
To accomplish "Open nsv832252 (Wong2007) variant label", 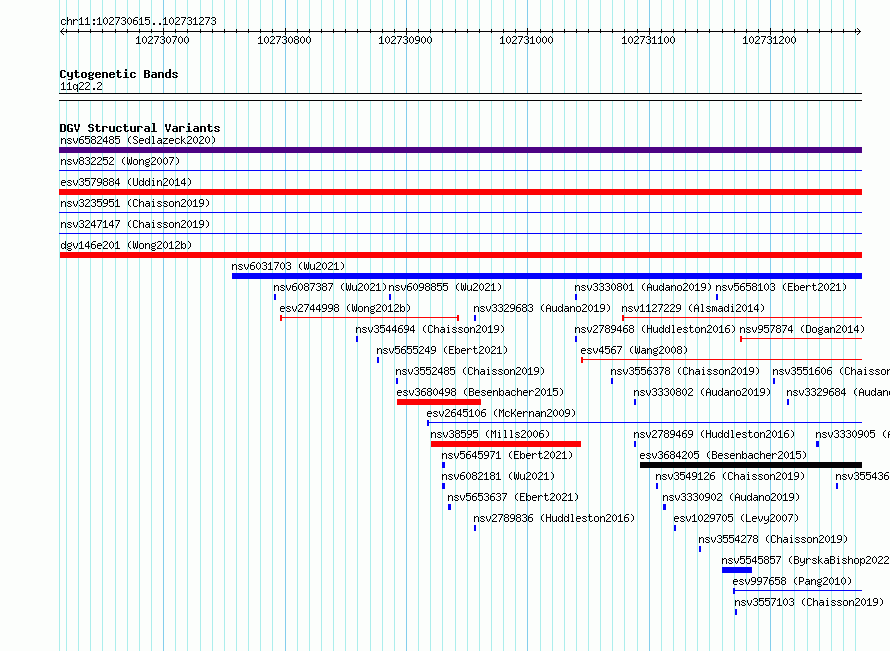I will [x=120, y=161].
